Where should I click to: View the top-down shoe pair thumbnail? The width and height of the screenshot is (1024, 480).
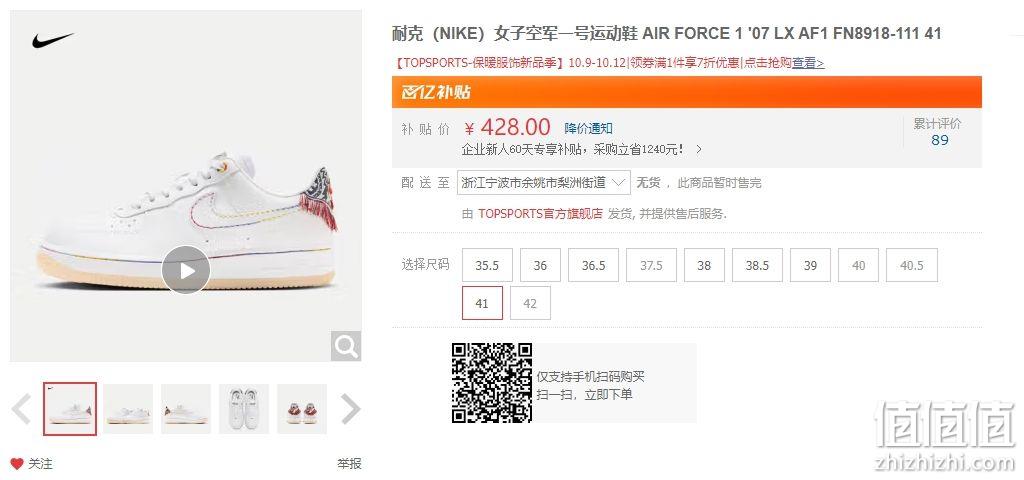pyautogui.click(x=244, y=409)
